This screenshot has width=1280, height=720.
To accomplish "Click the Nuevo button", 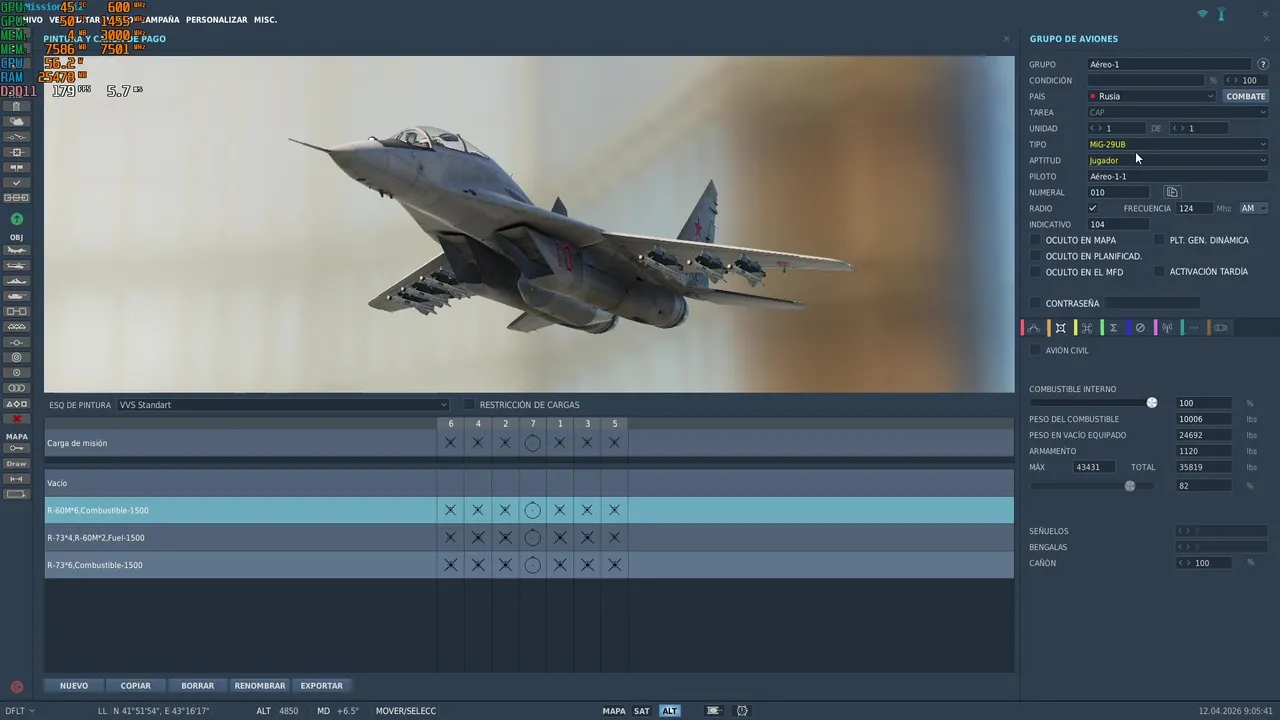I will 74,686.
